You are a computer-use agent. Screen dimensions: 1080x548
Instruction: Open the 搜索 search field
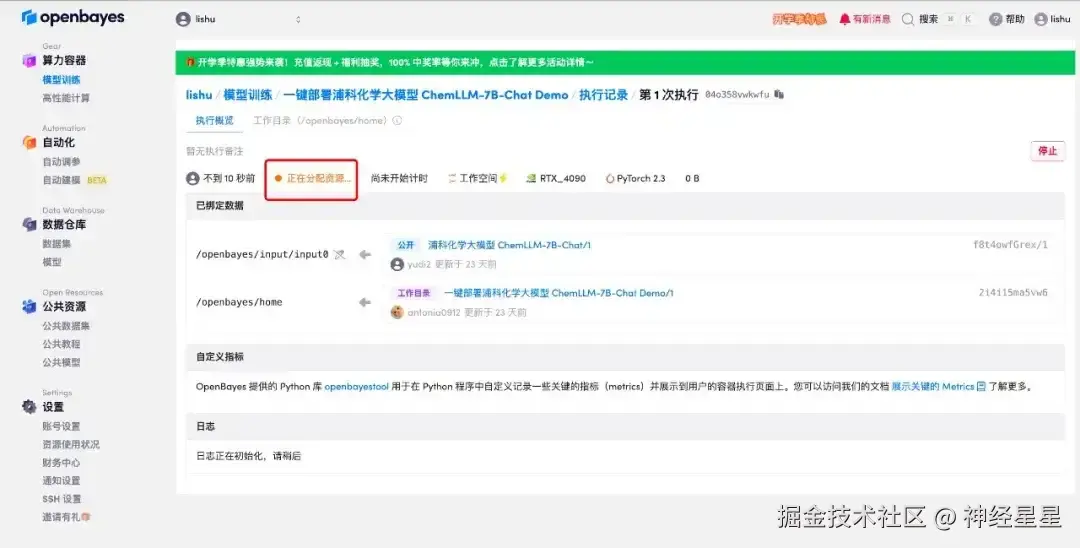pyautogui.click(x=939, y=19)
